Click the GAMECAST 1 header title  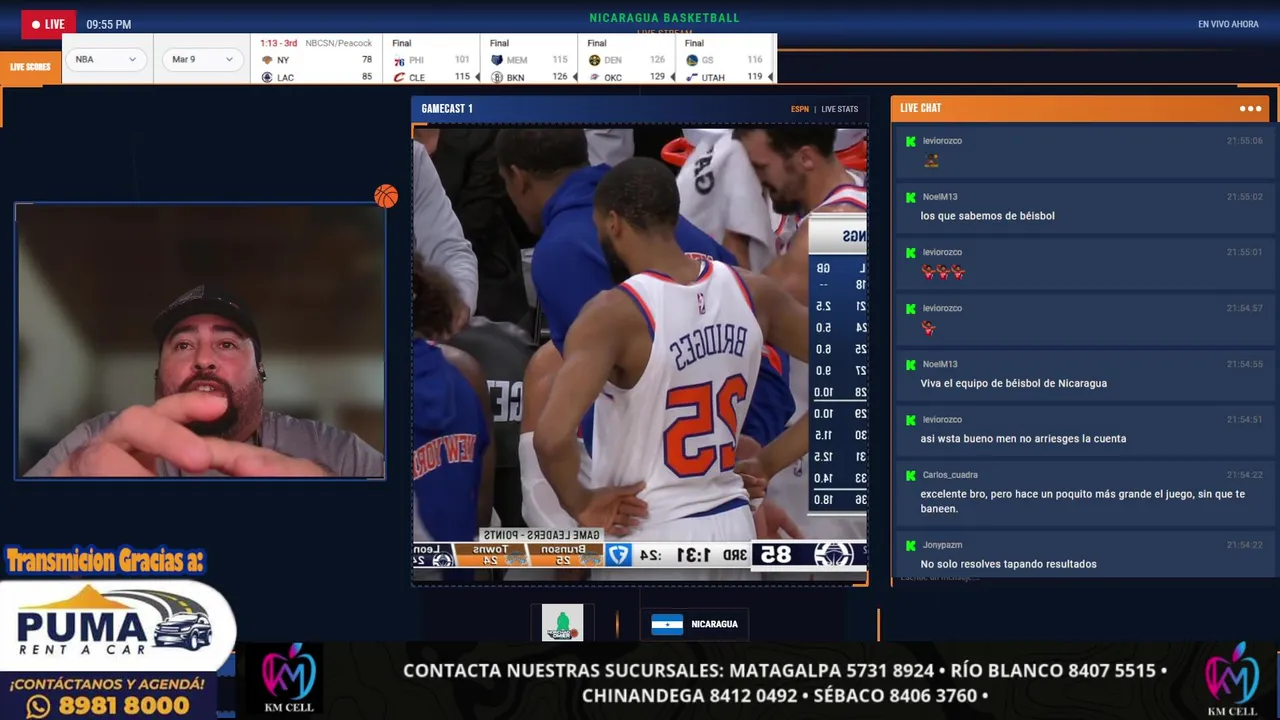447,109
